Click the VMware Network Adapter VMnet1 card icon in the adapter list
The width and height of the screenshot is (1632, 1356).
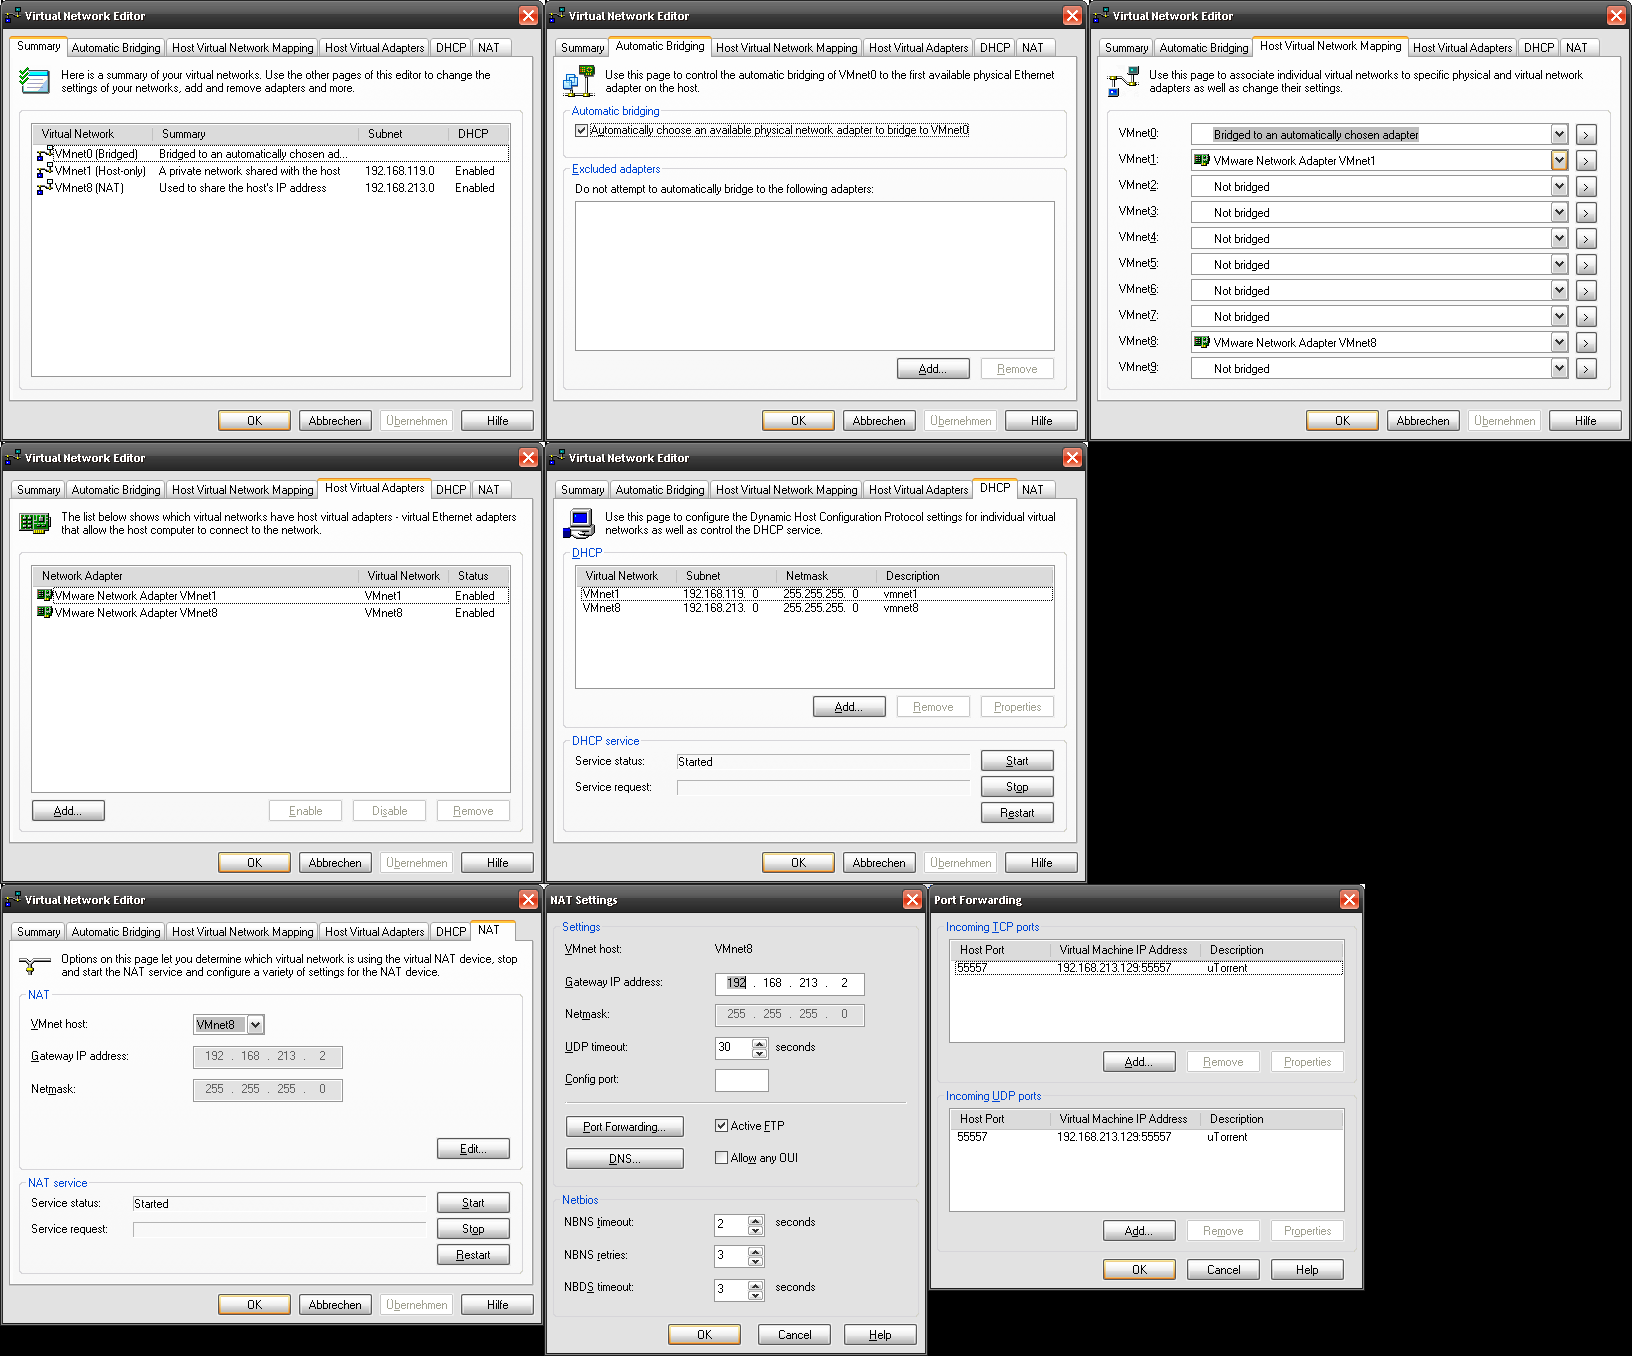point(44,596)
